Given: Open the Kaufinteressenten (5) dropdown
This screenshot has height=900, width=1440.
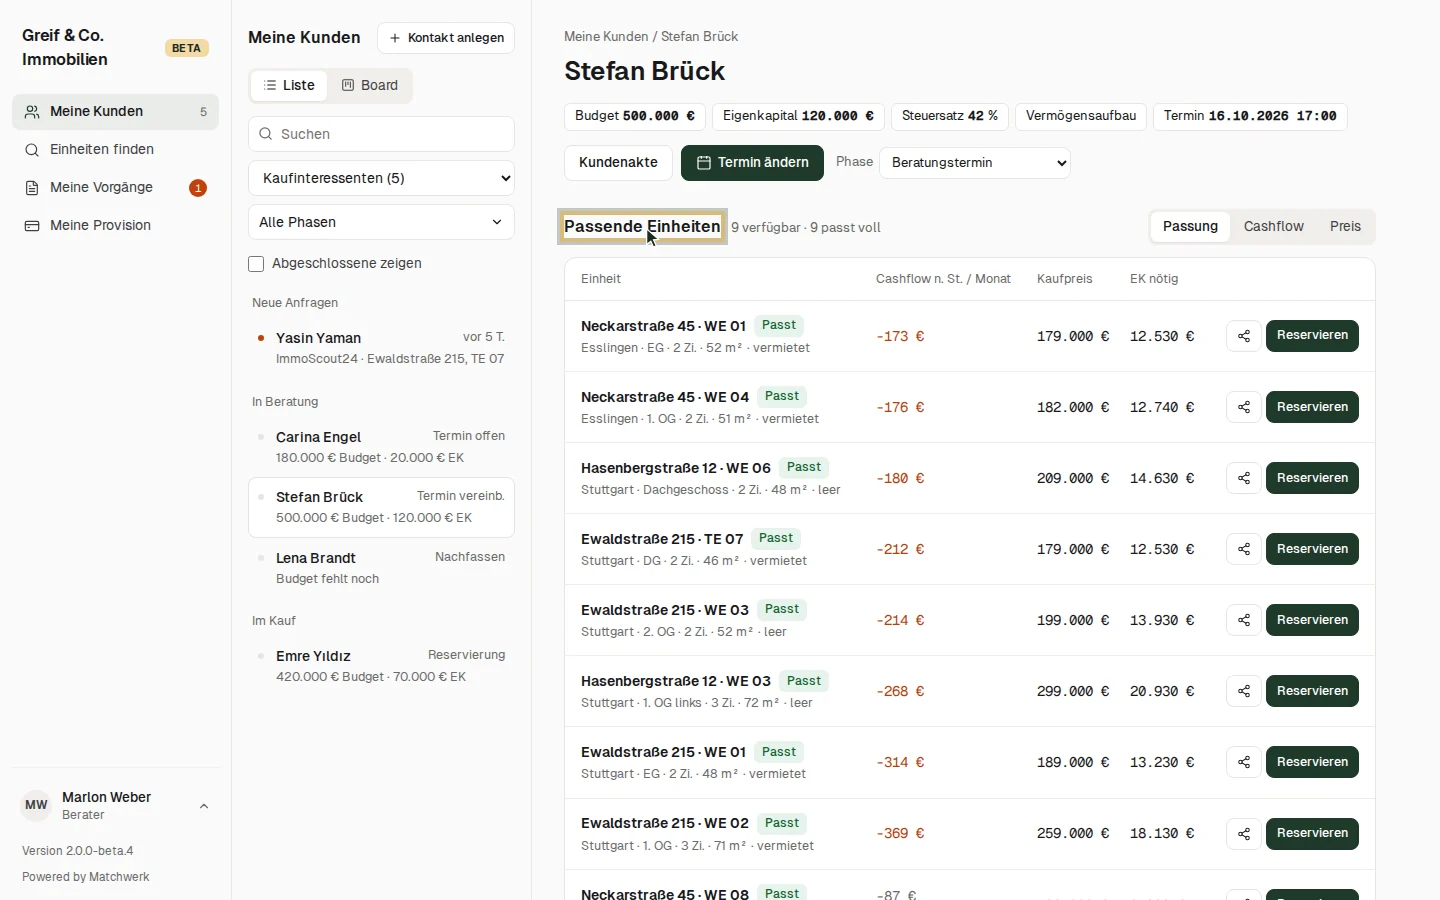Looking at the screenshot, I should (x=381, y=178).
